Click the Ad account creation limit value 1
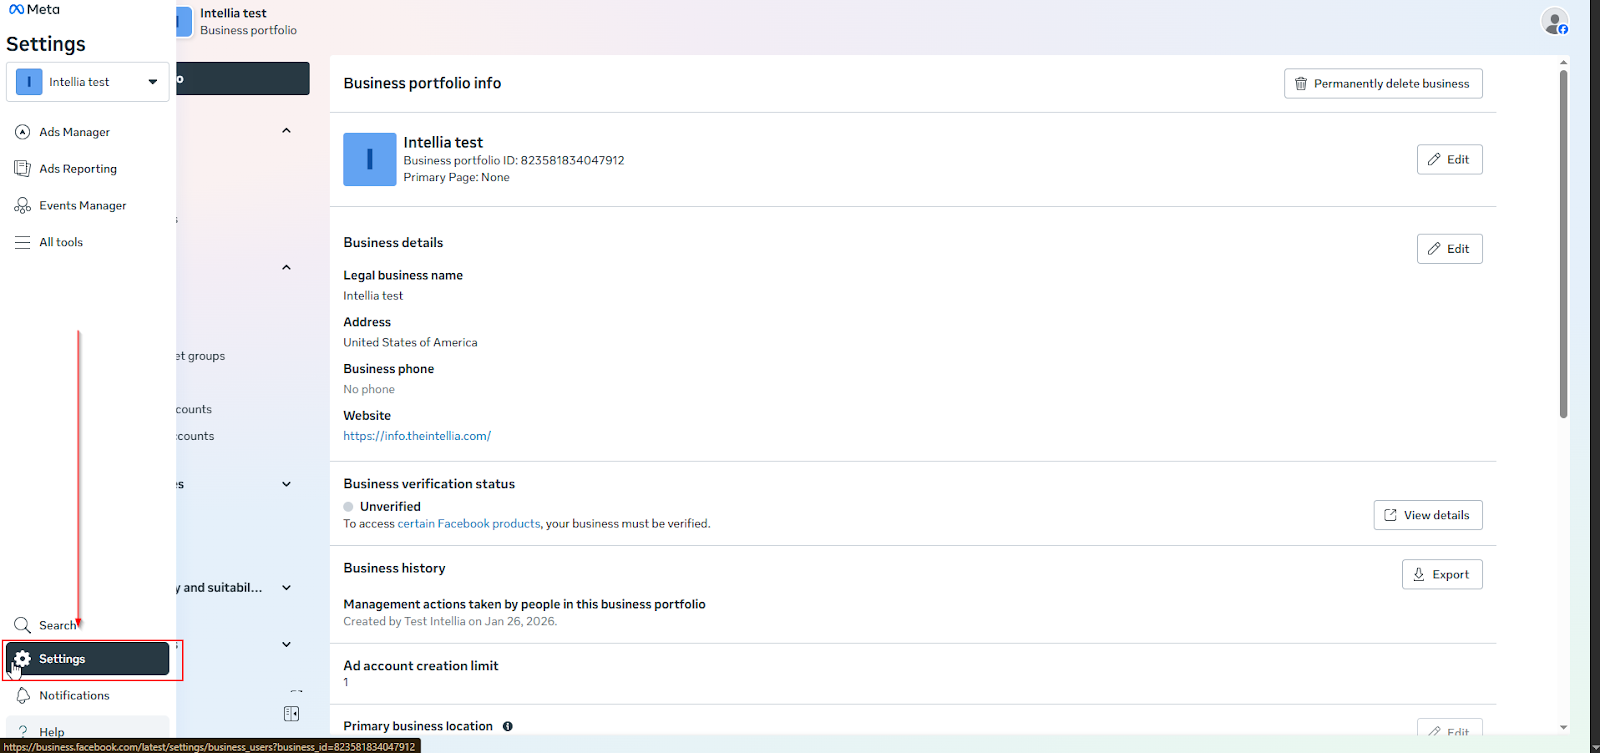The image size is (1600, 753). click(x=346, y=682)
